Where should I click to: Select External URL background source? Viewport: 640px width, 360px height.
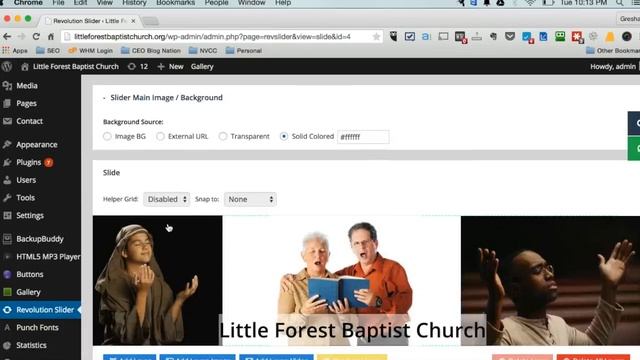pos(160,136)
